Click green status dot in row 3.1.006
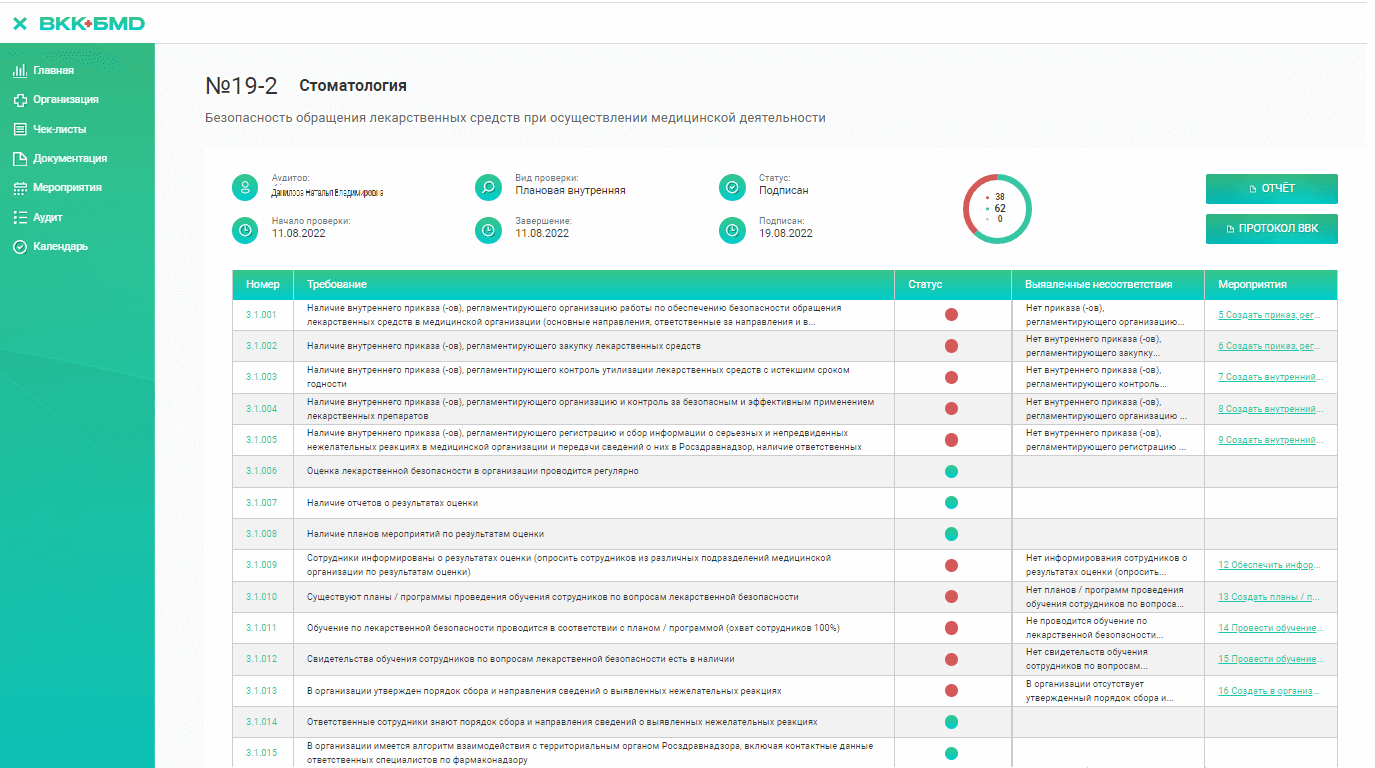The height and width of the screenshot is (768, 1375). (951, 471)
